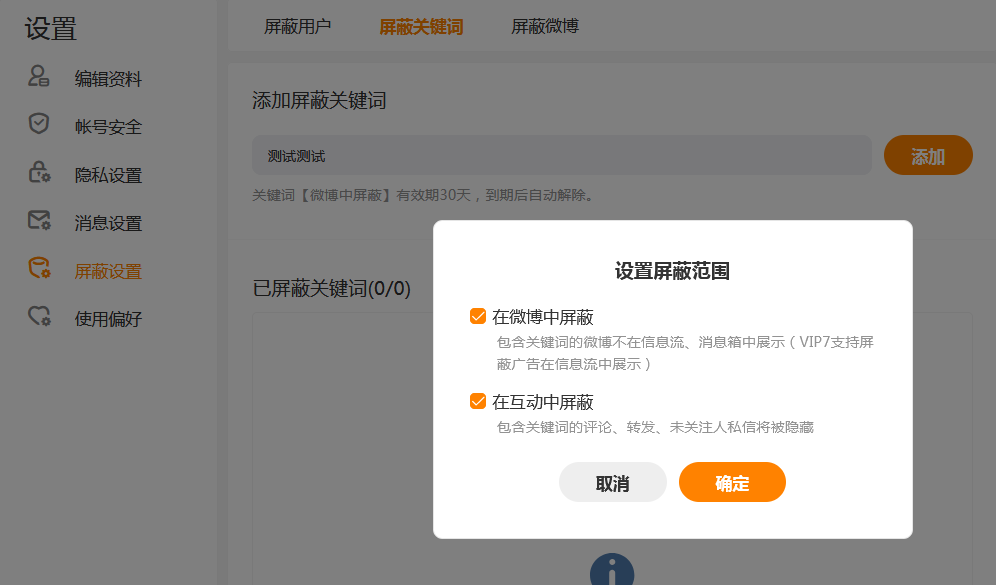Click the 使用偏好 heart icon
Screen dimensions: 996x585
(x=39, y=316)
